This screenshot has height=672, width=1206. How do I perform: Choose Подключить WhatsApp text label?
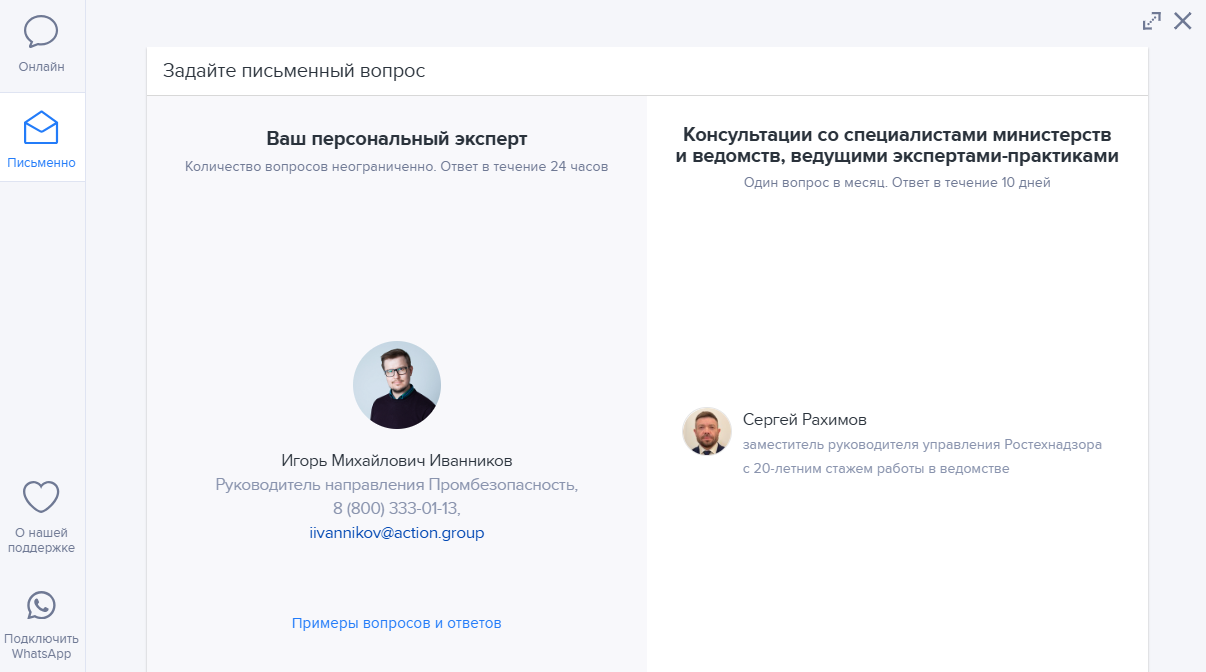(x=41, y=646)
